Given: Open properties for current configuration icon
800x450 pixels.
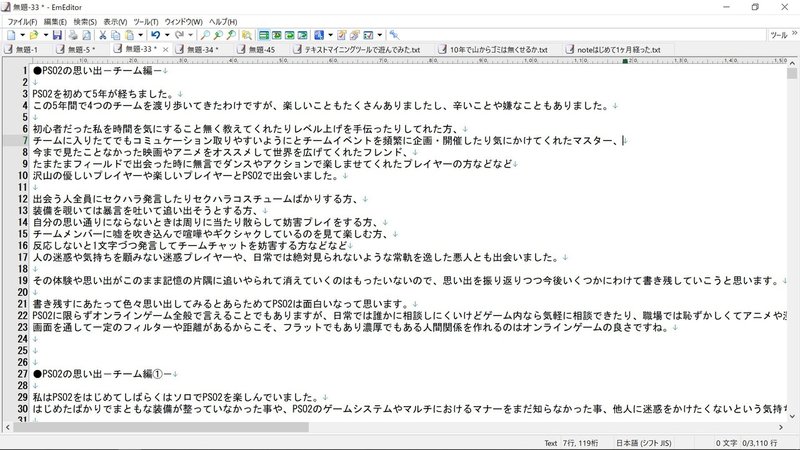Looking at the screenshot, I should 342,35.
